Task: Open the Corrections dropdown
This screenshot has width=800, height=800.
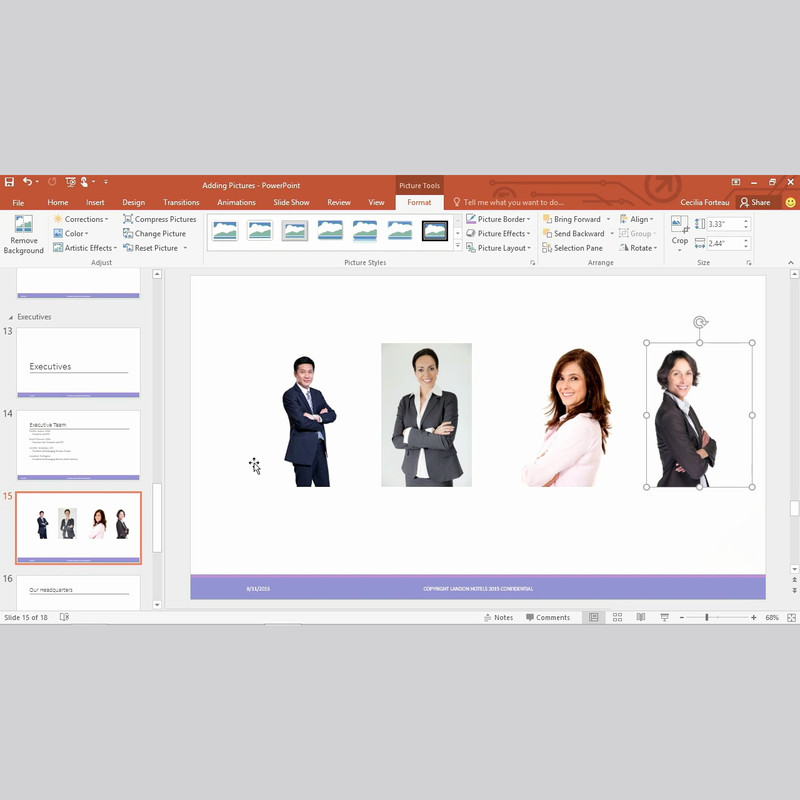Action: (x=84, y=219)
